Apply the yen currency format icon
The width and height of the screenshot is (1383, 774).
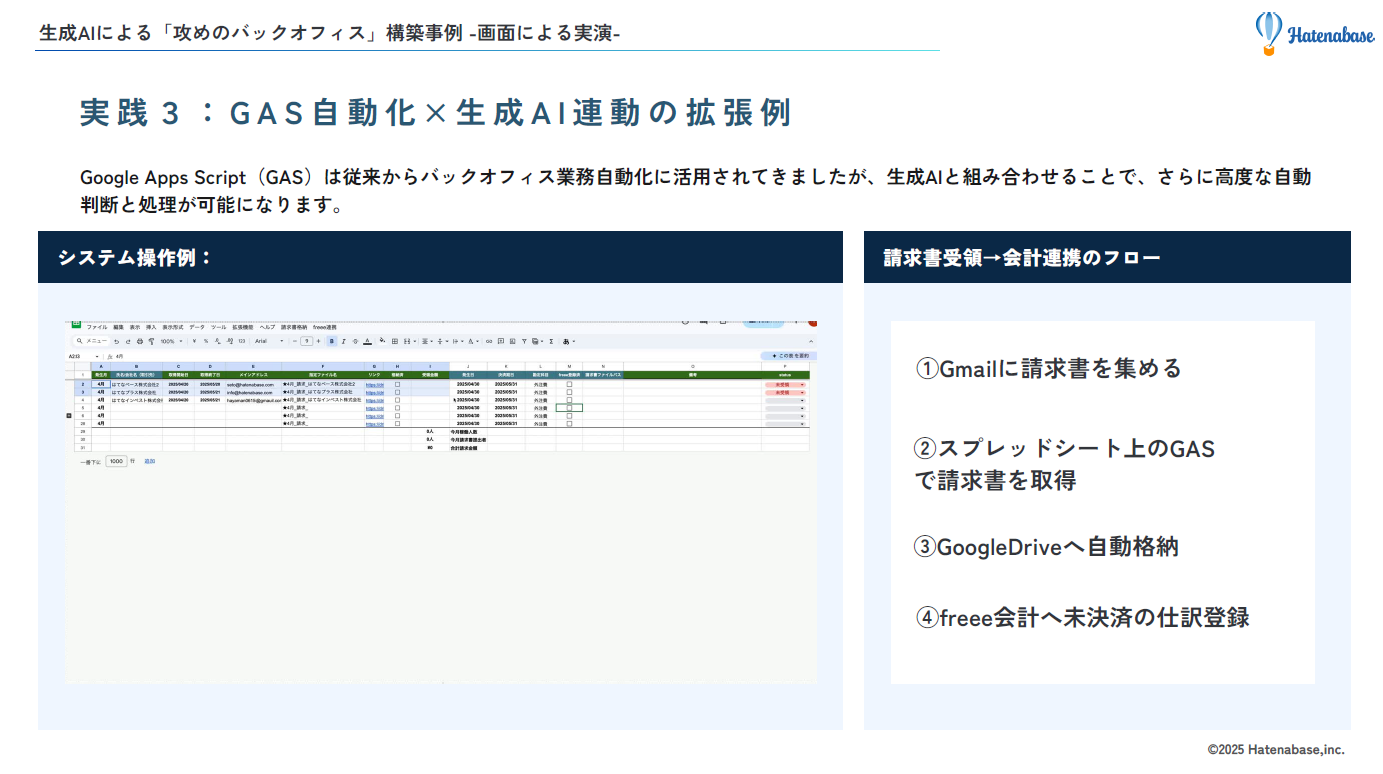coord(194,341)
